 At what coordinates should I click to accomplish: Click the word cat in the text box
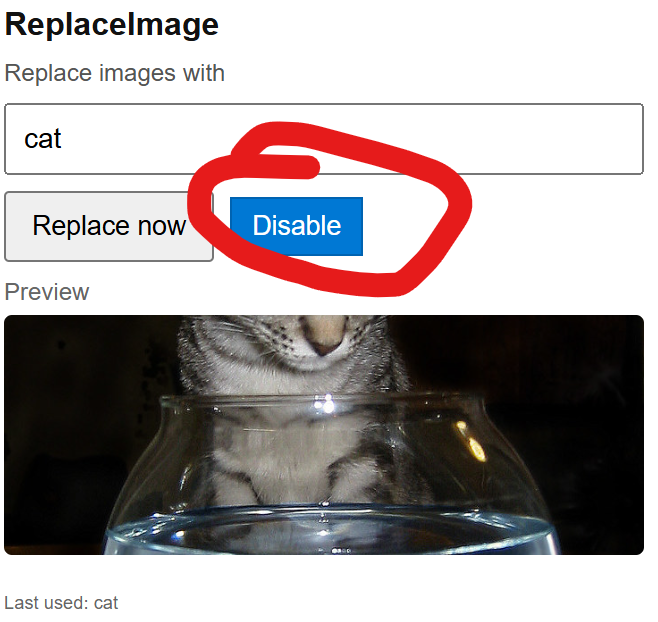point(43,139)
